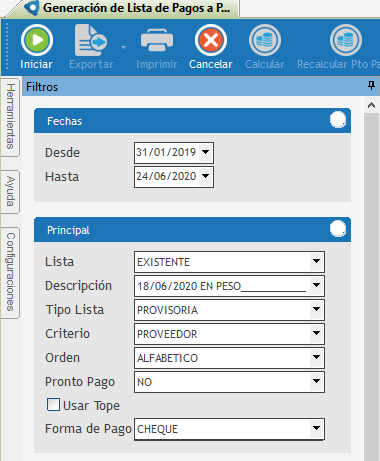Open the Desde date picker dropdown

206,152
